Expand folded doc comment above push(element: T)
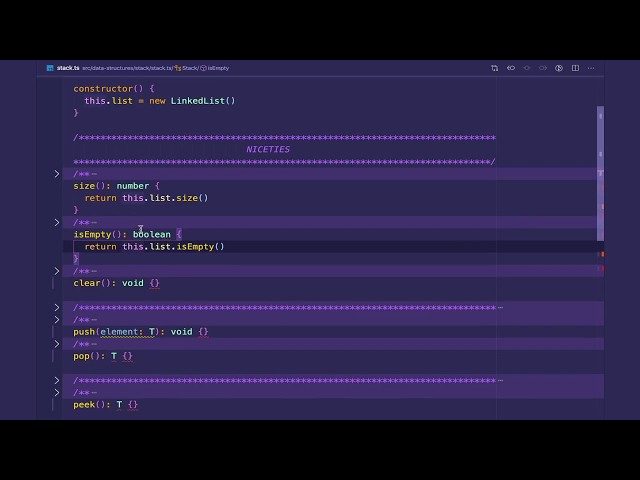 (57, 320)
